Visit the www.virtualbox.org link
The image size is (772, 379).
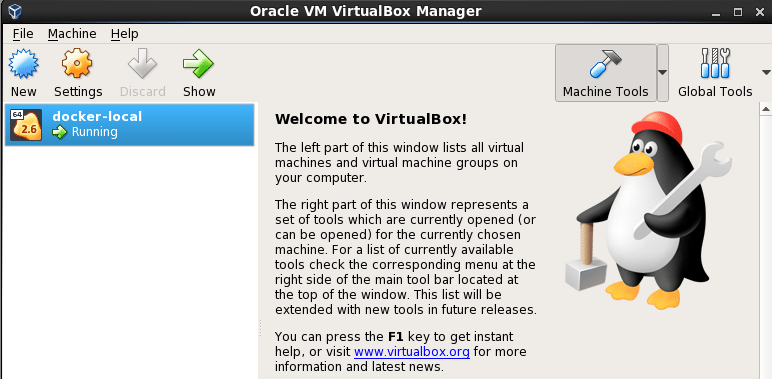coord(412,352)
